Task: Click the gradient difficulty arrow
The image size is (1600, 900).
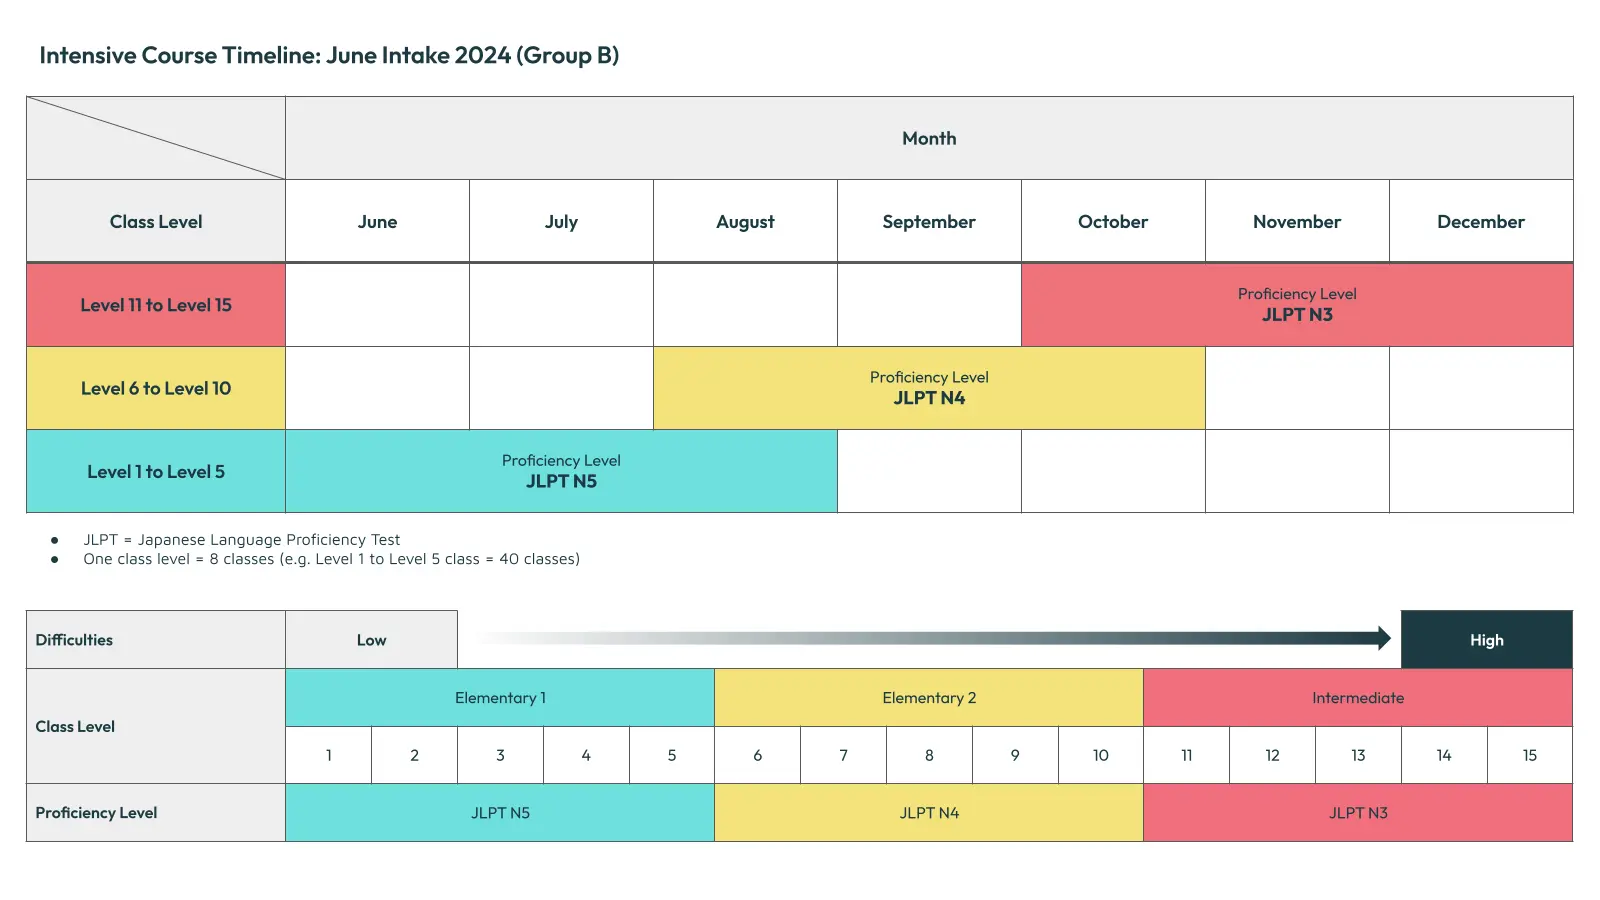Action: [930, 638]
